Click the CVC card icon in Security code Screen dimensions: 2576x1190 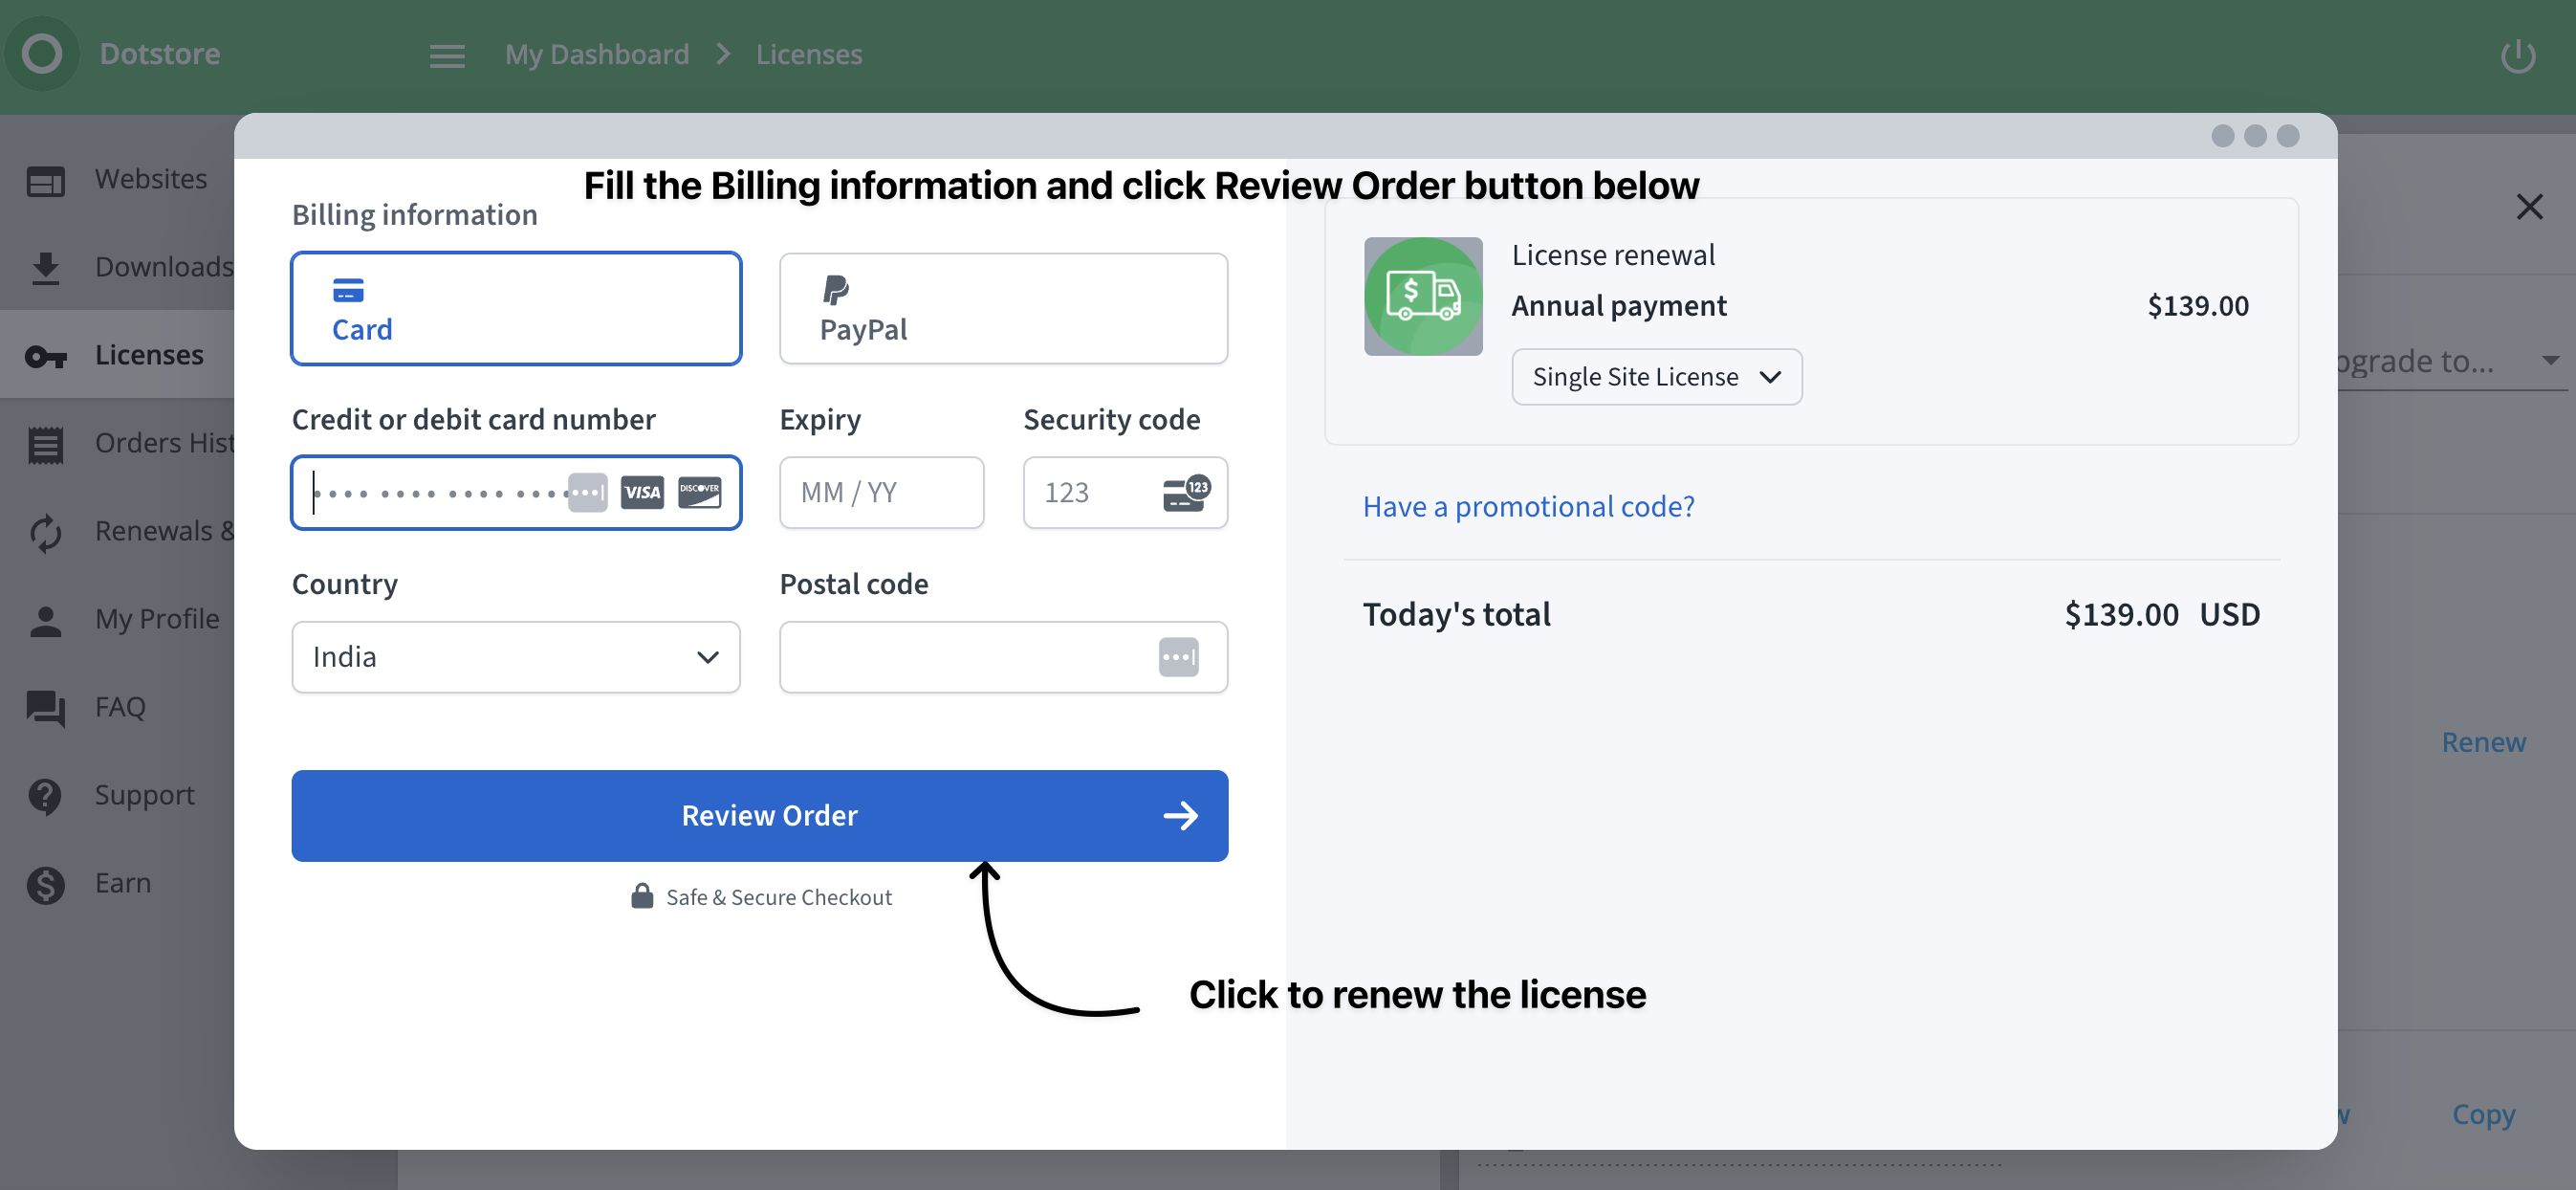click(x=1186, y=492)
